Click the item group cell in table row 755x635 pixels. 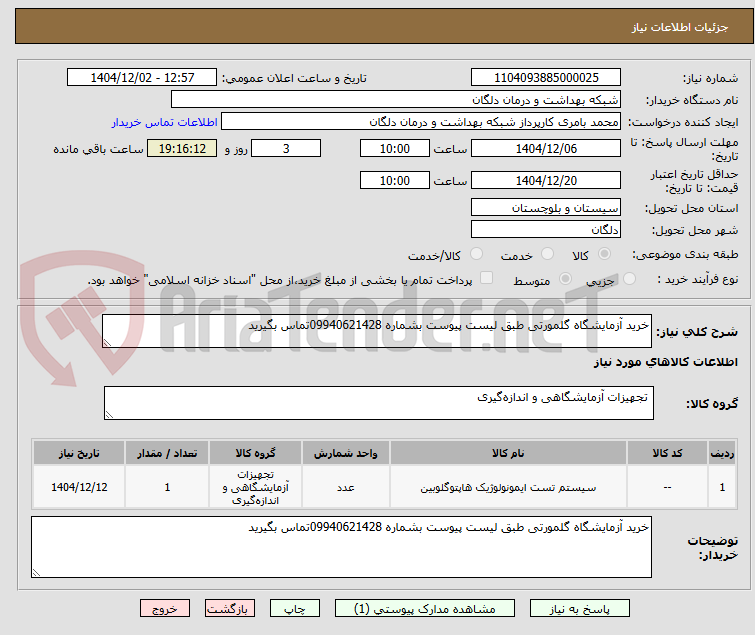[x=255, y=487]
